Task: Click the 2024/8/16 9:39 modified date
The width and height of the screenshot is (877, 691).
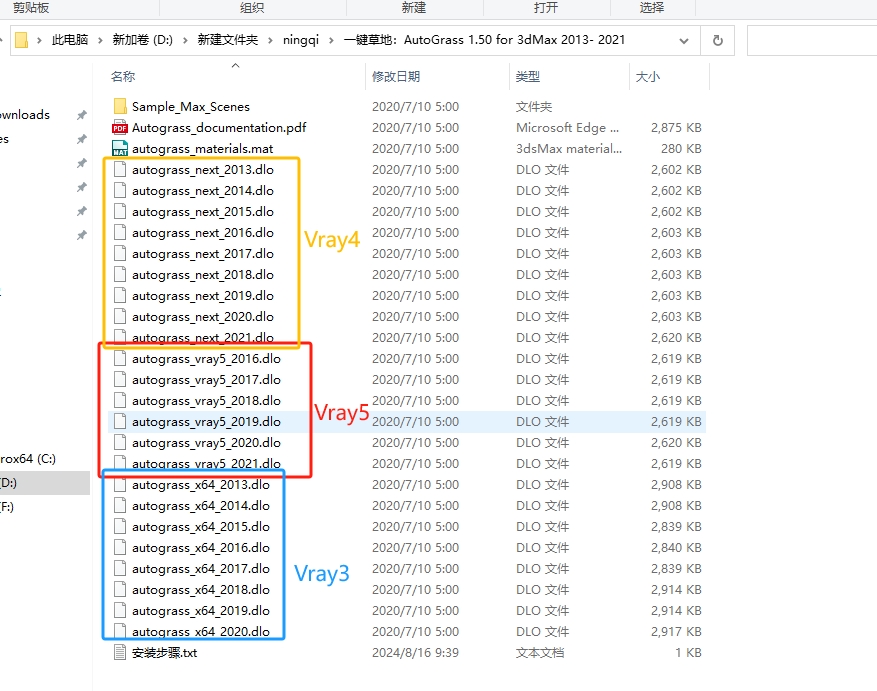Action: (x=415, y=652)
